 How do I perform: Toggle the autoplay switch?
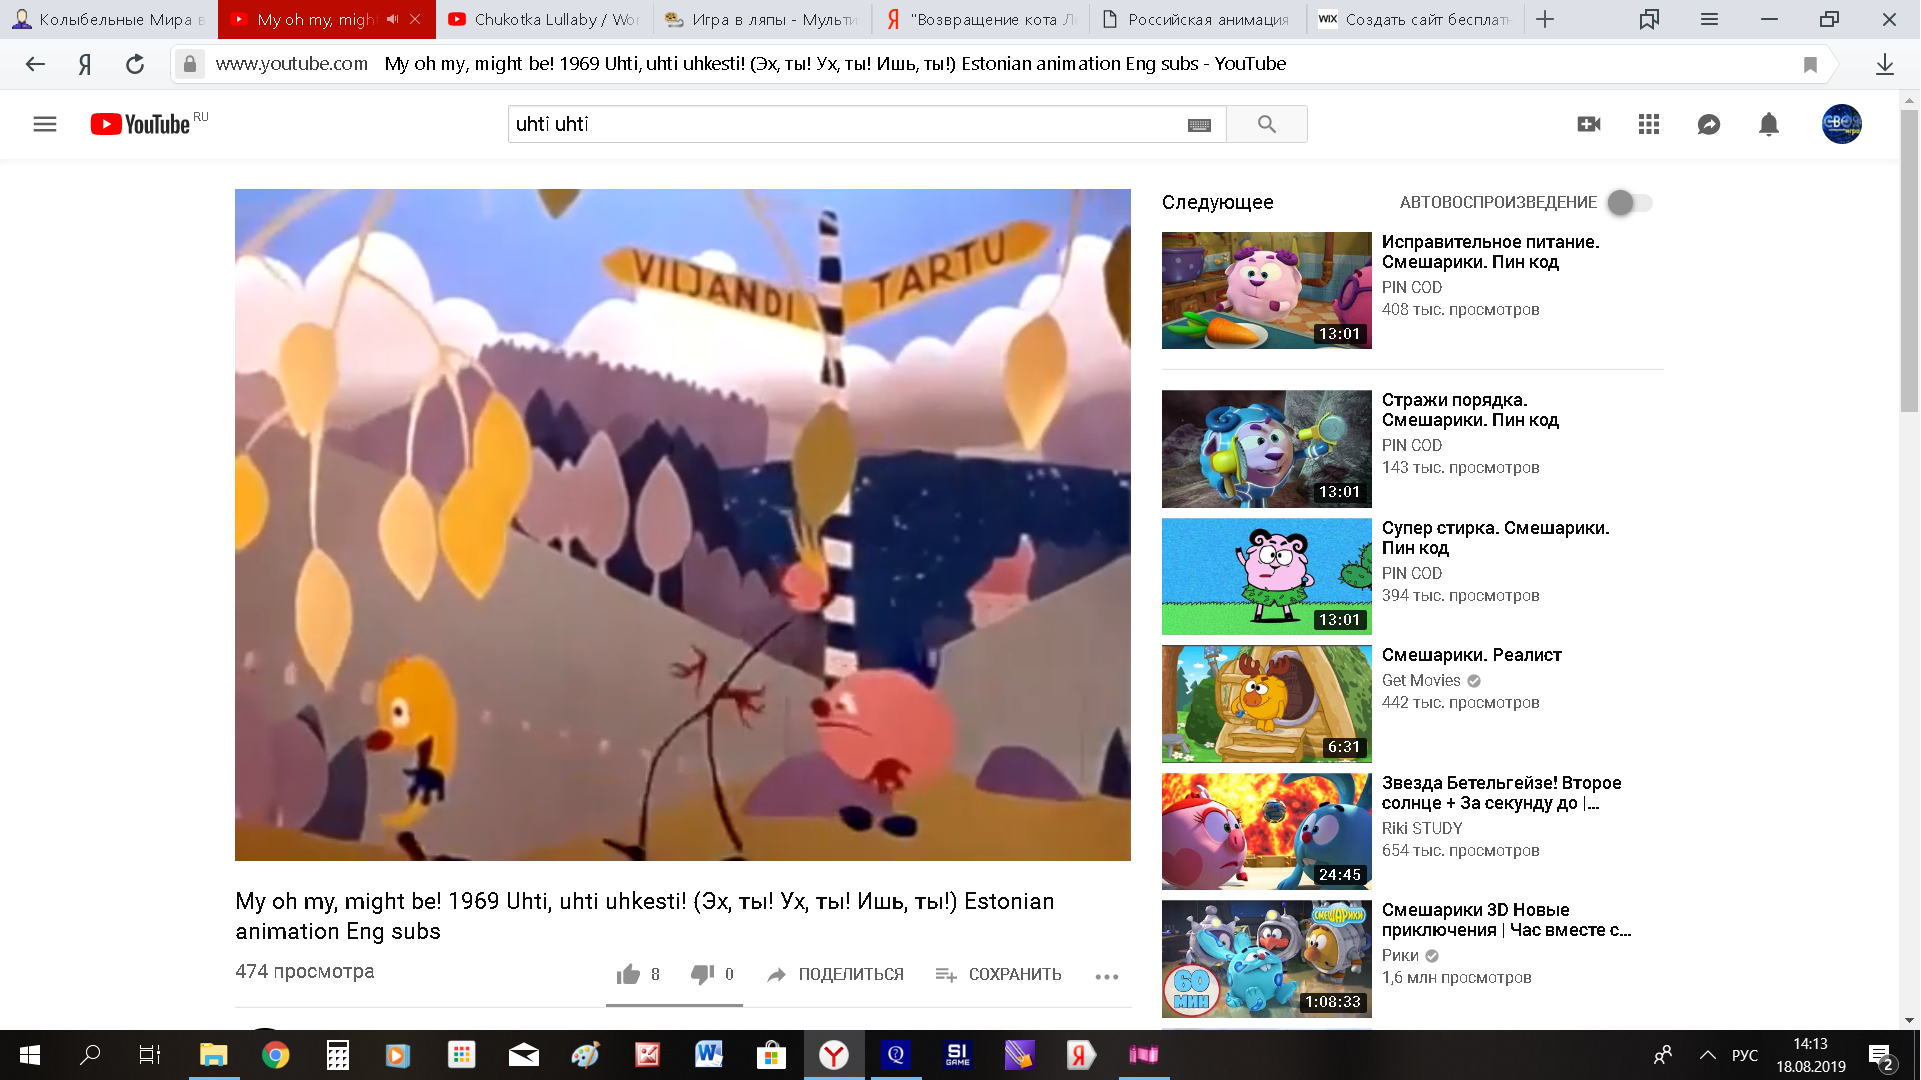pyautogui.click(x=1630, y=202)
